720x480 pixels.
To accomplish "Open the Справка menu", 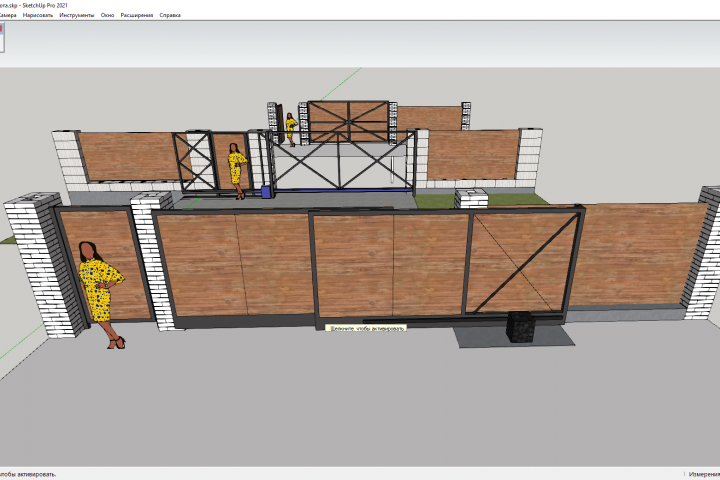I will tap(170, 15).
